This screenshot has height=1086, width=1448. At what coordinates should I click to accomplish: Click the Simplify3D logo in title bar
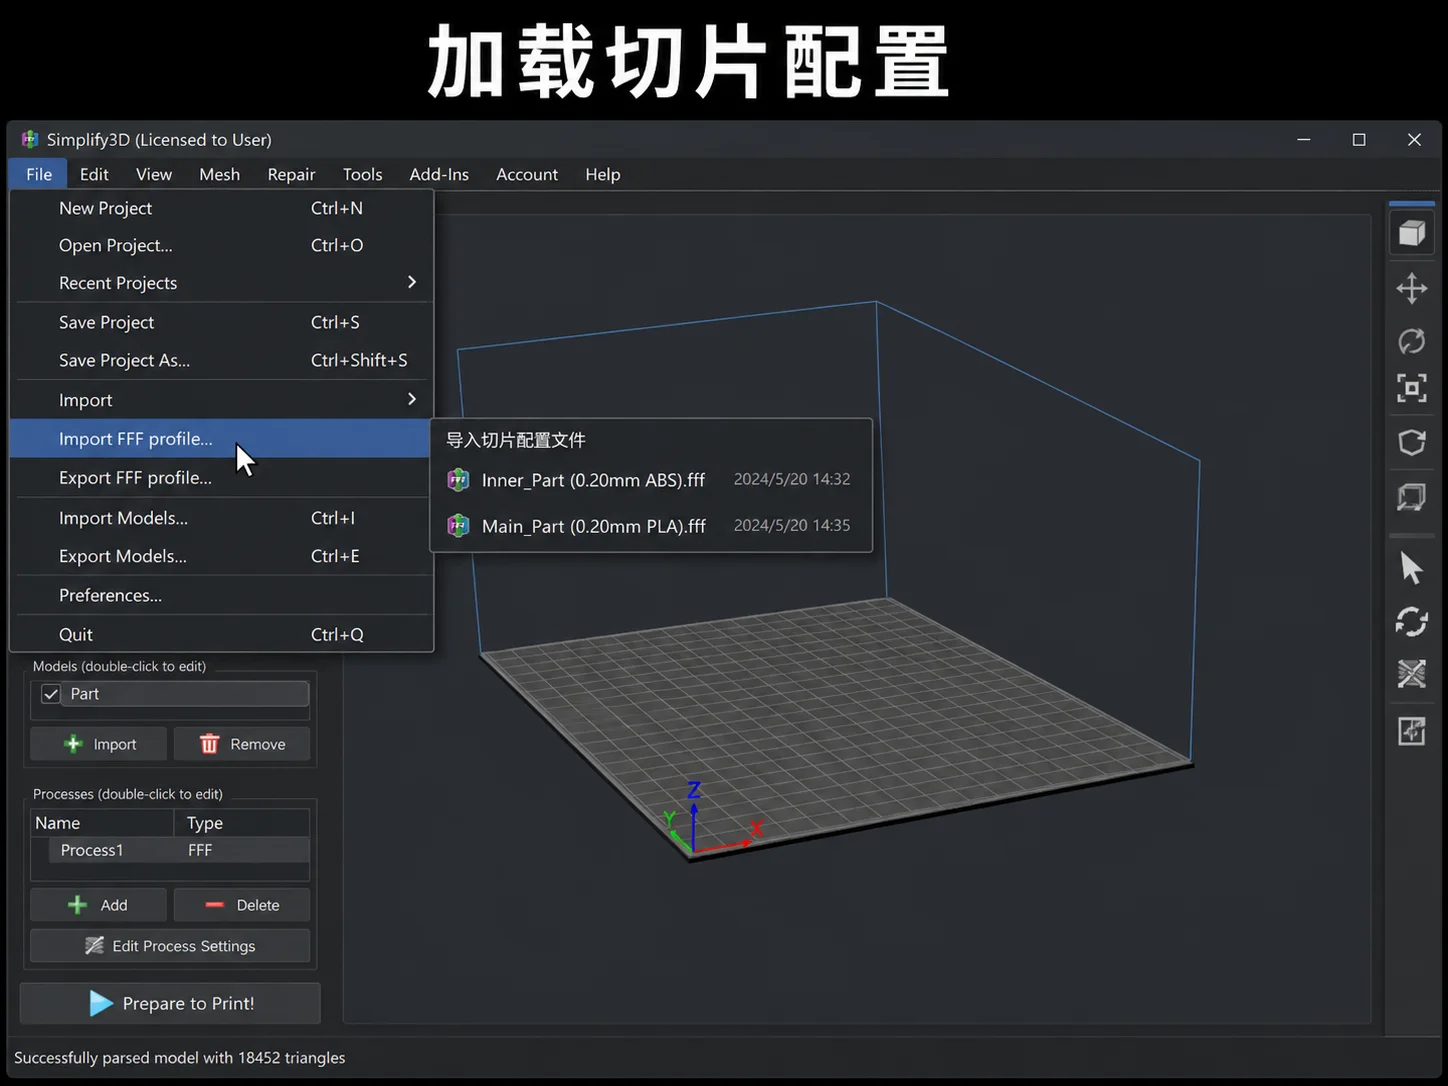[x=30, y=139]
